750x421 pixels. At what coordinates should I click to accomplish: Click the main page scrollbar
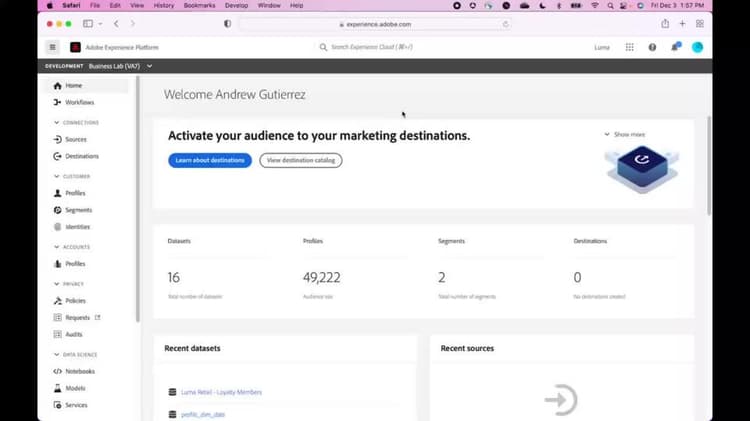click(708, 166)
